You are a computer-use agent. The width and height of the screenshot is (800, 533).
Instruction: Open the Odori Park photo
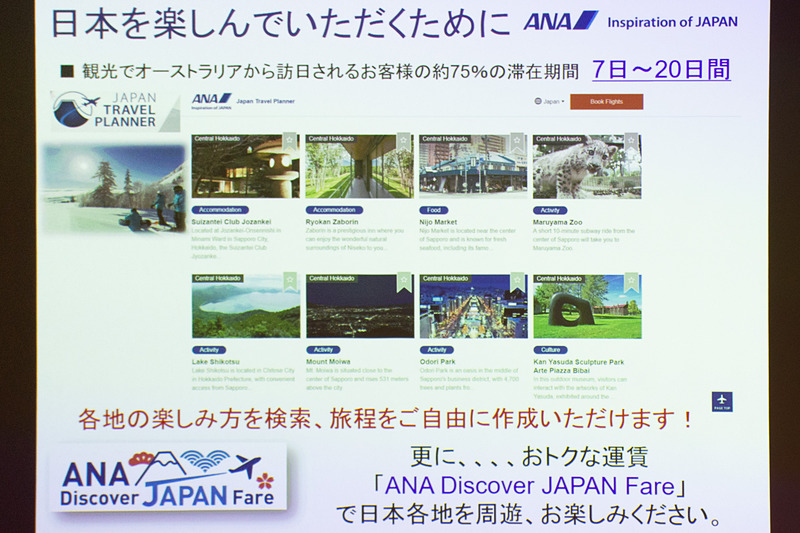(473, 306)
